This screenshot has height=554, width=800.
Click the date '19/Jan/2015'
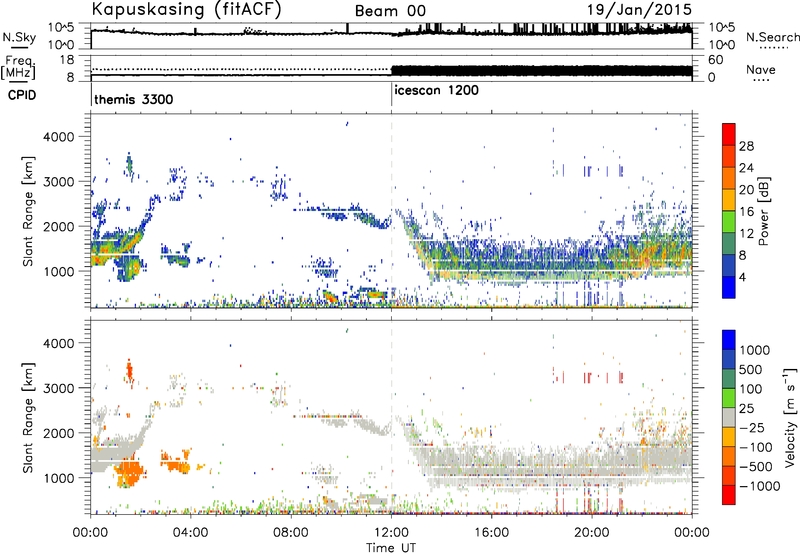pyautogui.click(x=639, y=9)
